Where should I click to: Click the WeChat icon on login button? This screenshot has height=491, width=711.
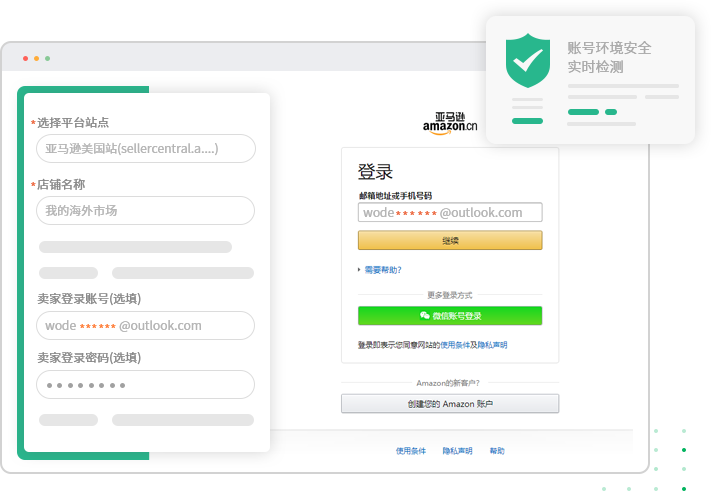(x=424, y=316)
